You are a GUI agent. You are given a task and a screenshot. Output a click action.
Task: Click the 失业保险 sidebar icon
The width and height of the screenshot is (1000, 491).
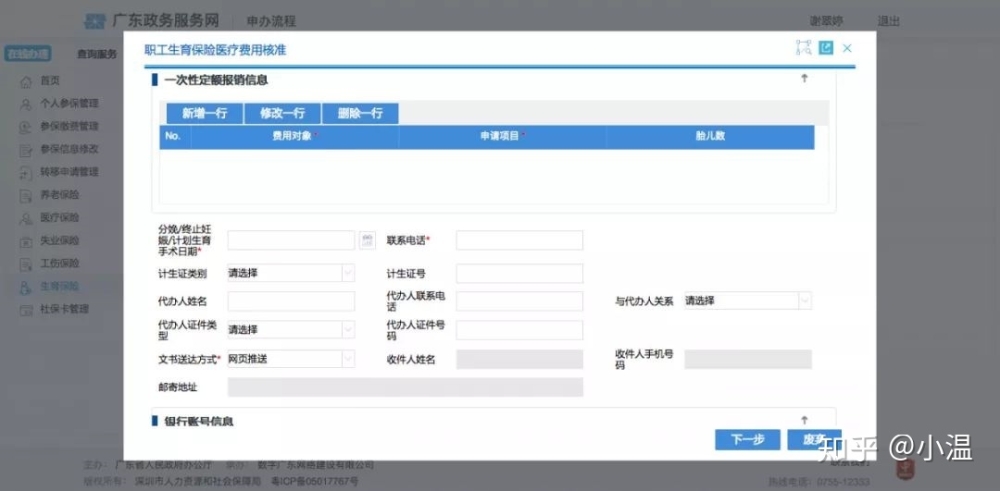point(26,242)
